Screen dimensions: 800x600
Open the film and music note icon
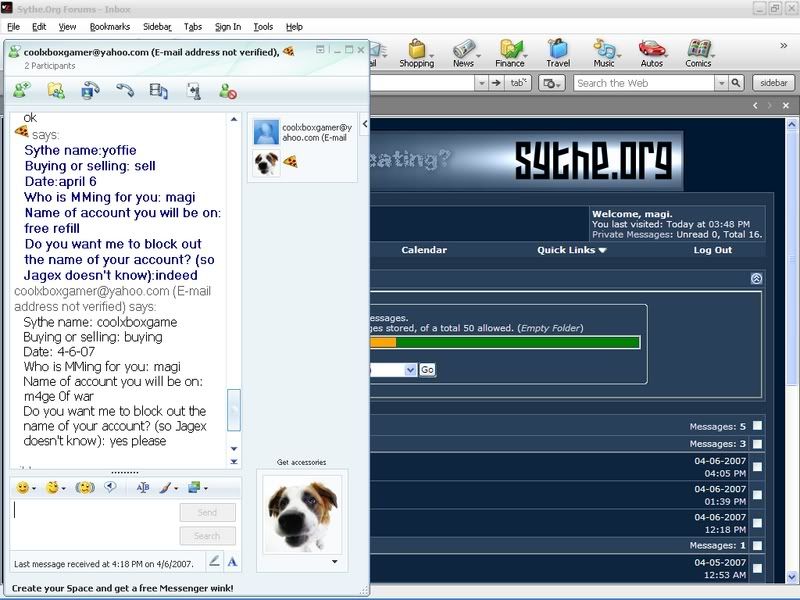click(159, 91)
